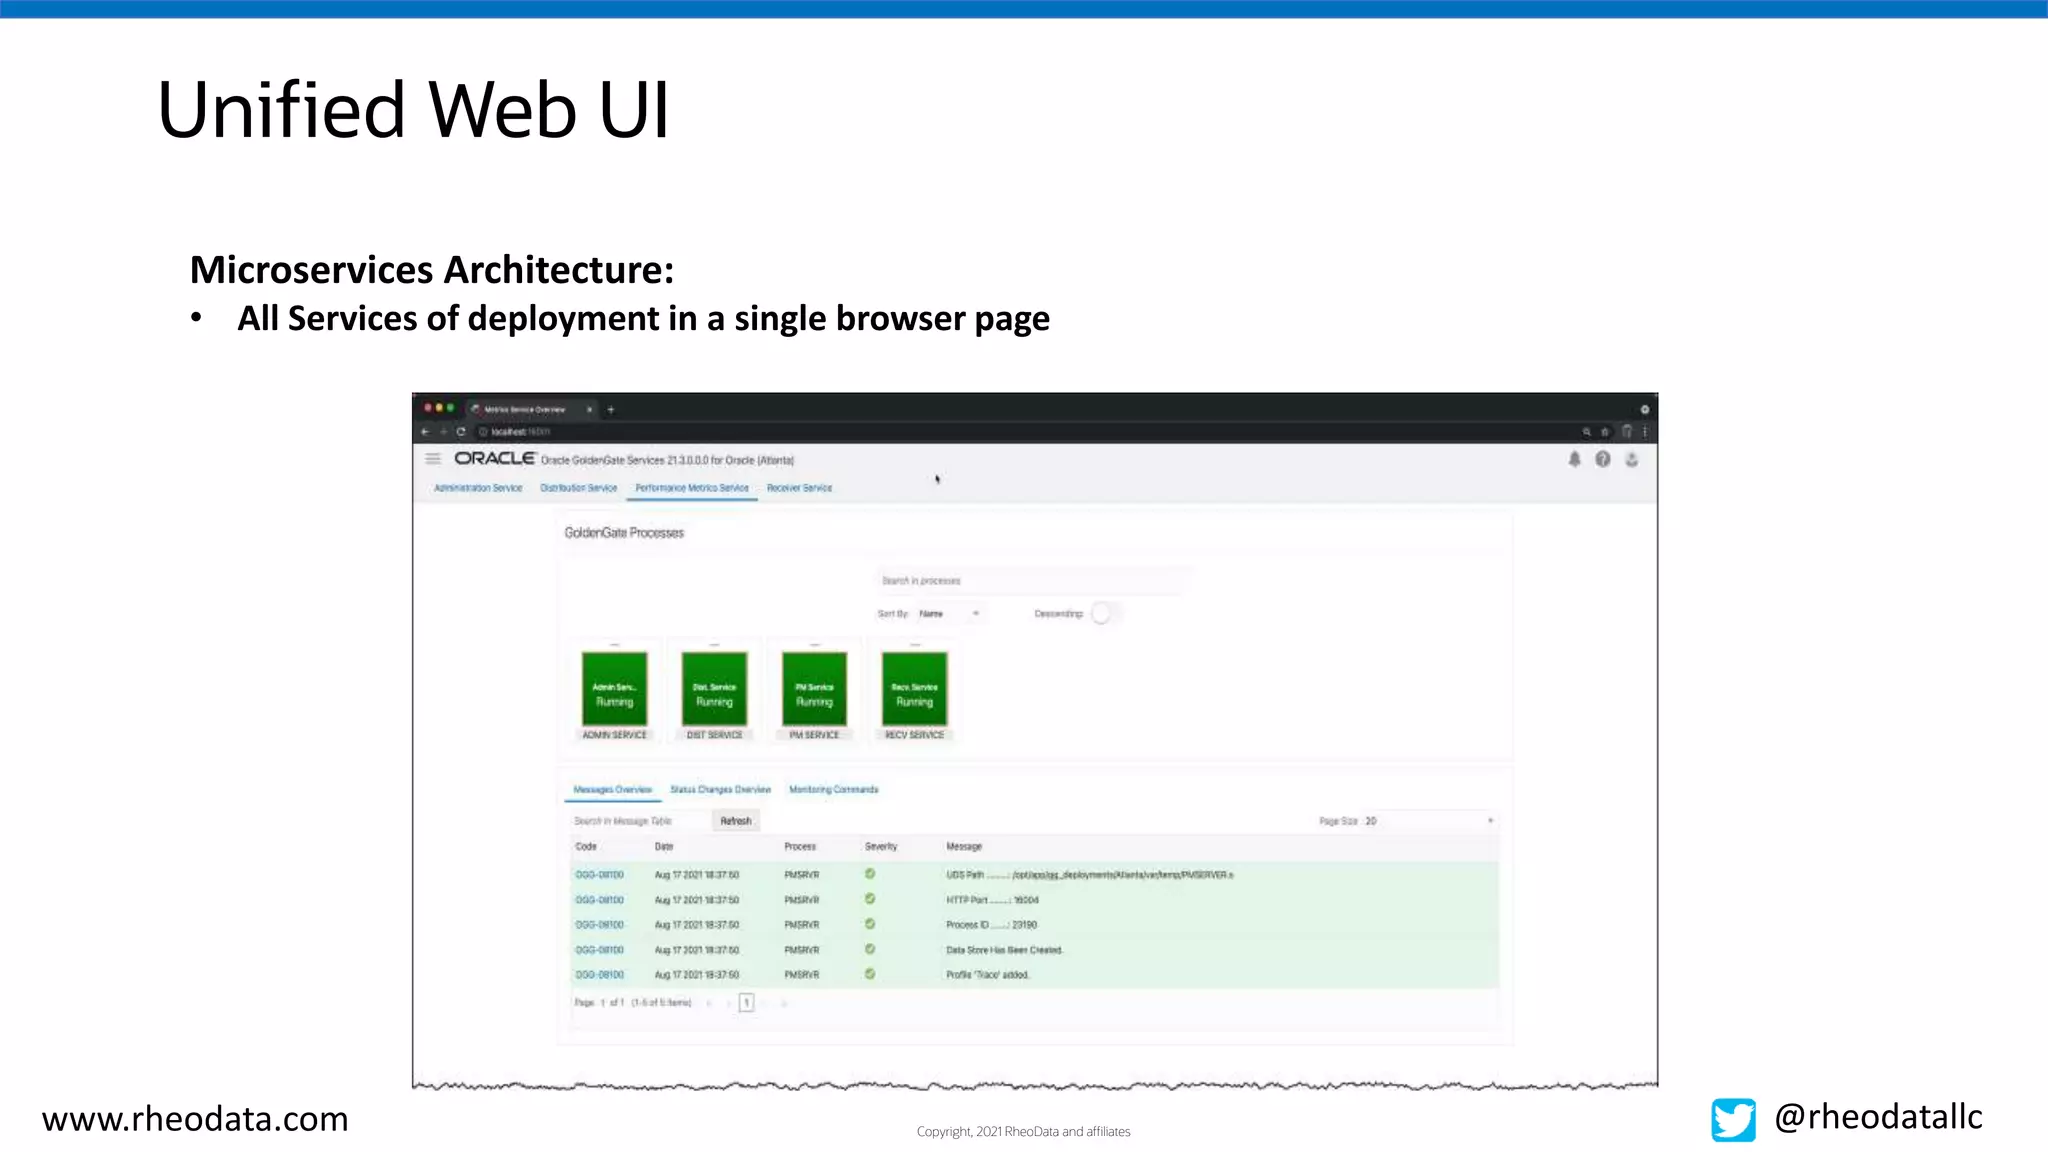Open a new browser tab with plus
The width and height of the screenshot is (2048, 1152).
611,409
